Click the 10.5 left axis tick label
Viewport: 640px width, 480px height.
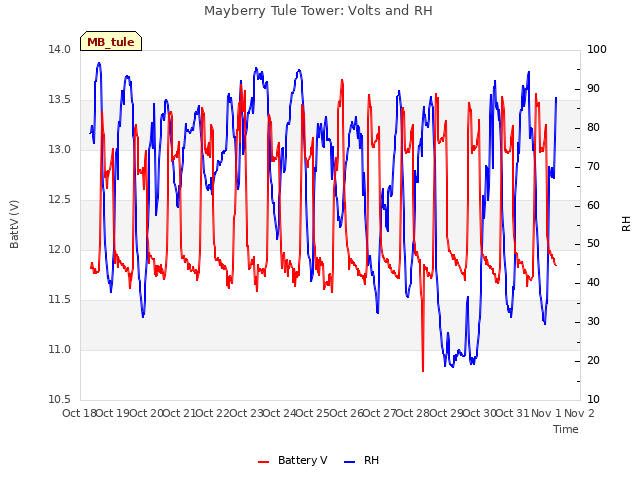coord(60,399)
